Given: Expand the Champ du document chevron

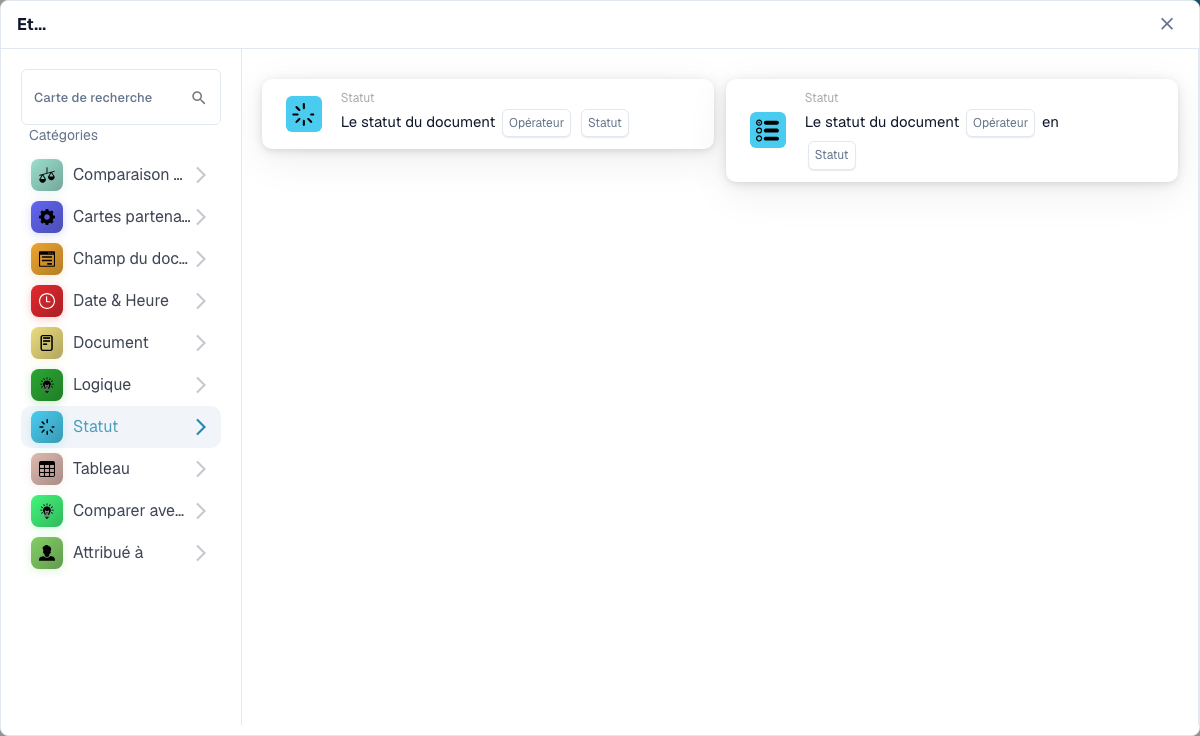Looking at the screenshot, I should 201,259.
